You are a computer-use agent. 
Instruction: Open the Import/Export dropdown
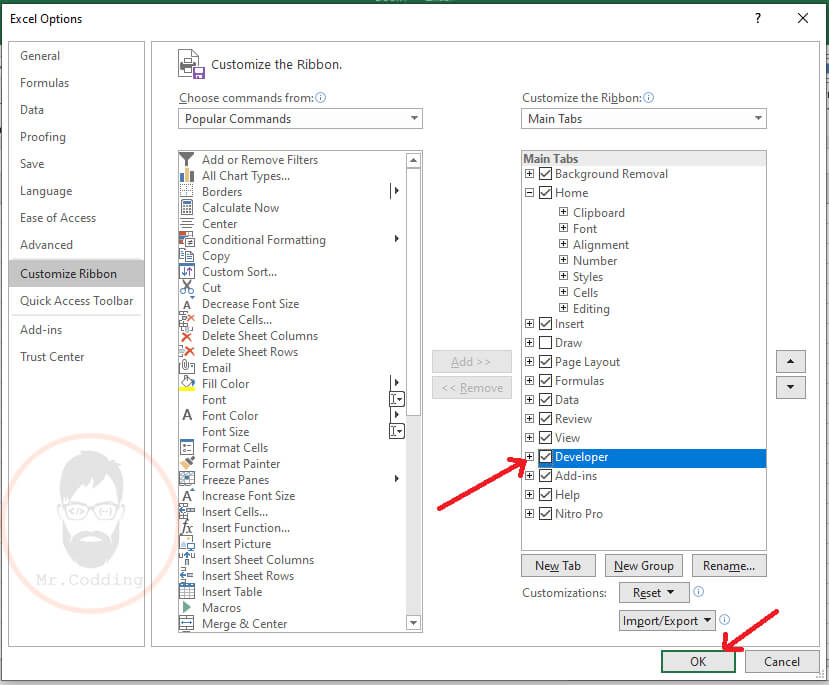[667, 621]
